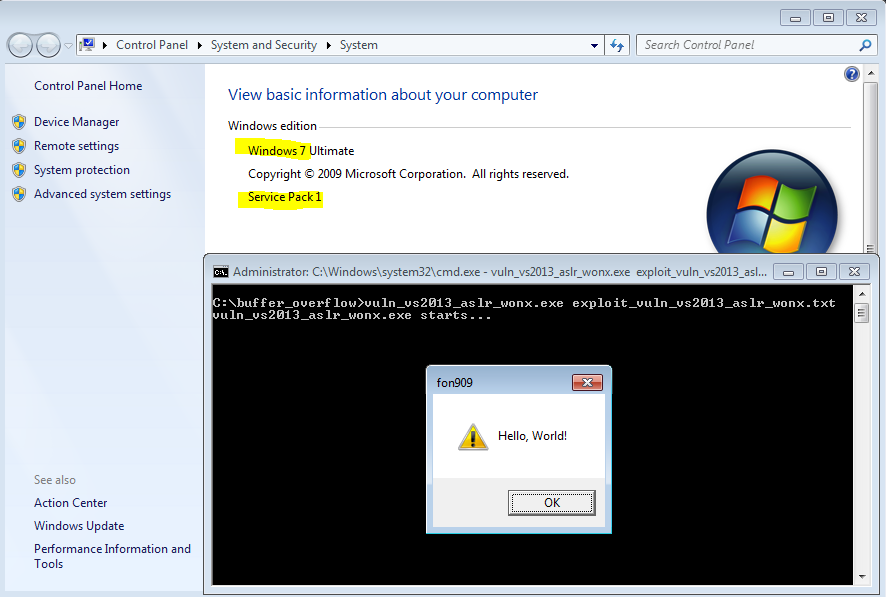Screen dimensions: 886x597
Task: Open Device Manager link
Action: 76,122
